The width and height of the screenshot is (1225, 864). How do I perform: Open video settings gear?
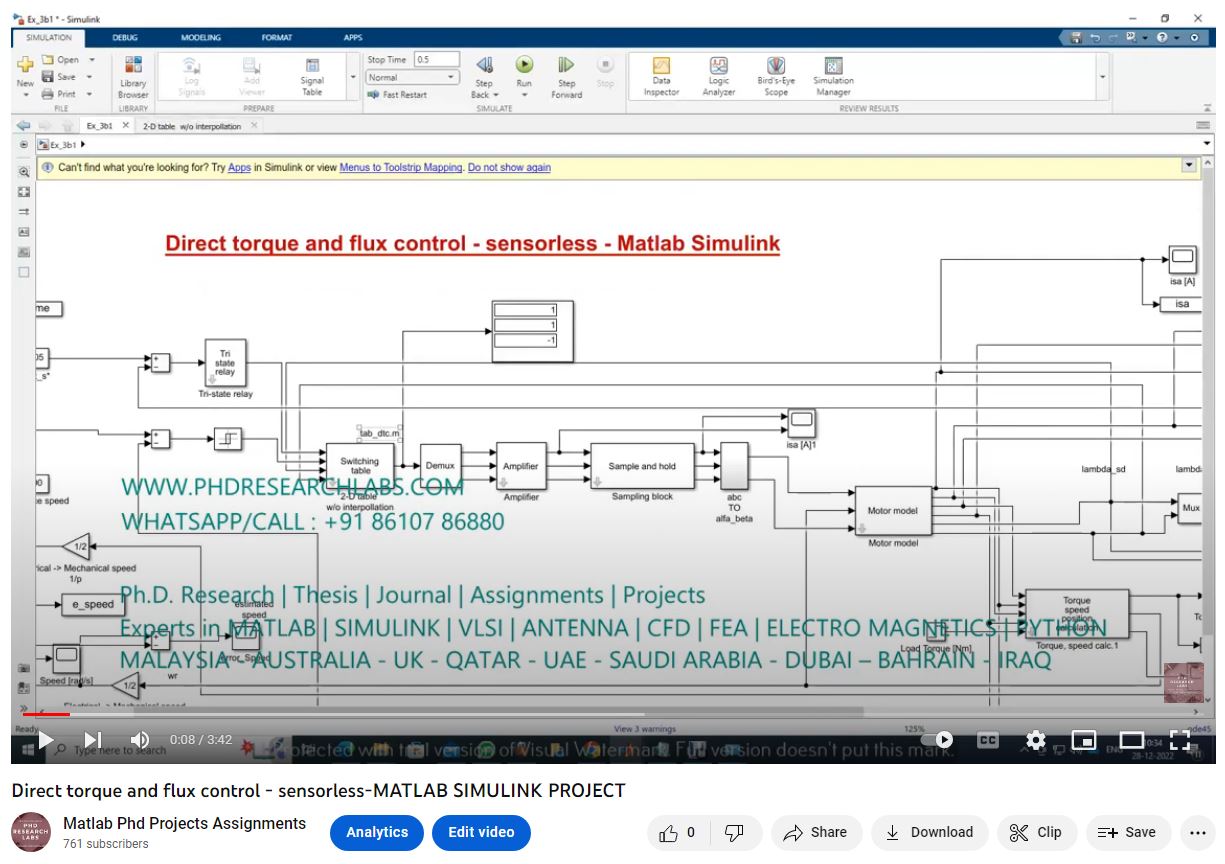click(1036, 740)
